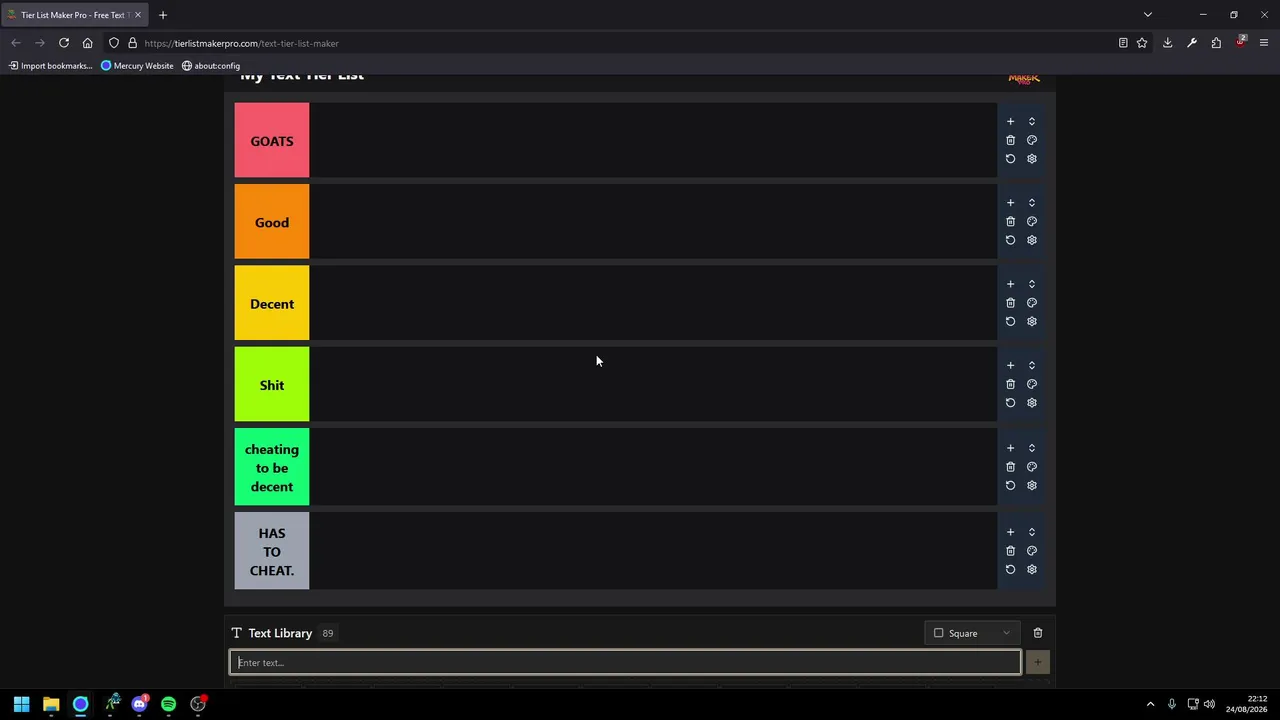Viewport: 1280px width, 720px height.
Task: Open settings for 'HAS TO CHEAT.' tier
Action: [x=1032, y=569]
